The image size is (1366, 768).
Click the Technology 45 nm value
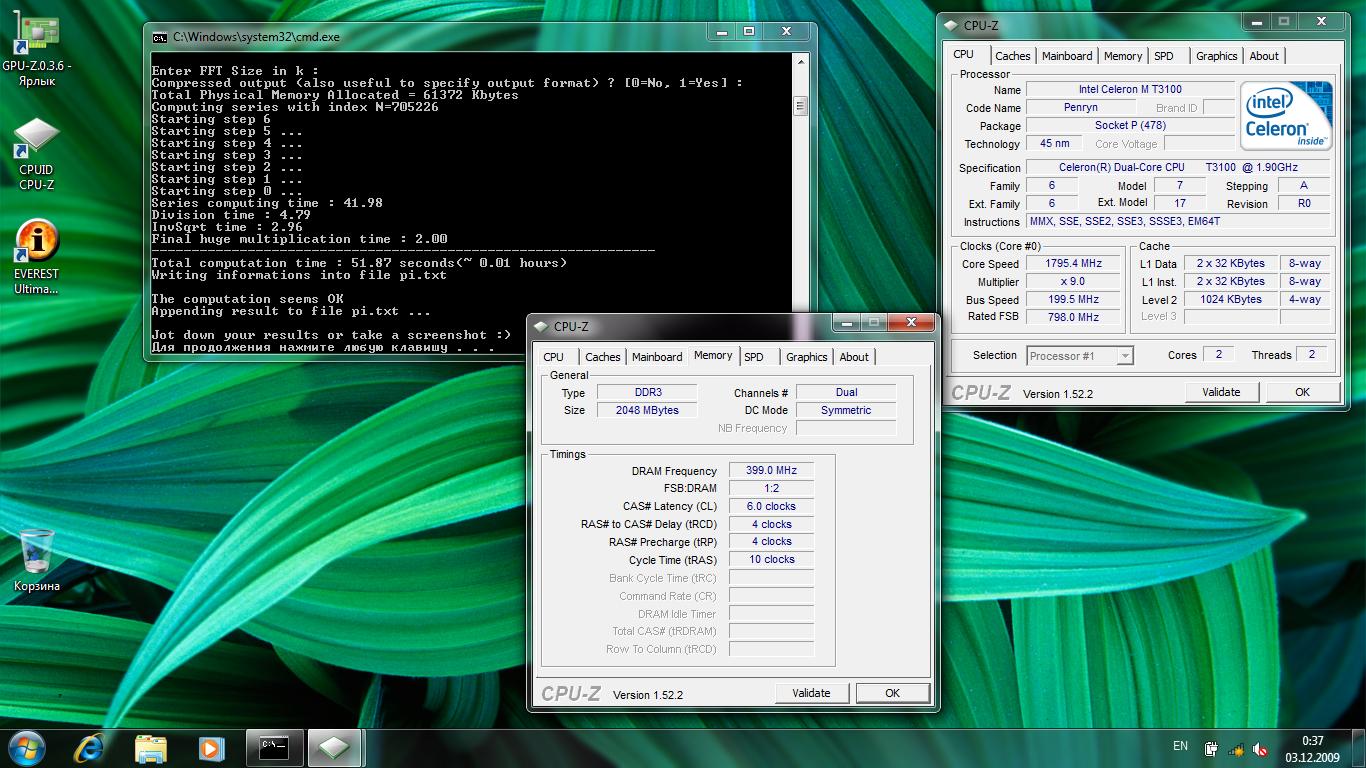(x=1054, y=144)
